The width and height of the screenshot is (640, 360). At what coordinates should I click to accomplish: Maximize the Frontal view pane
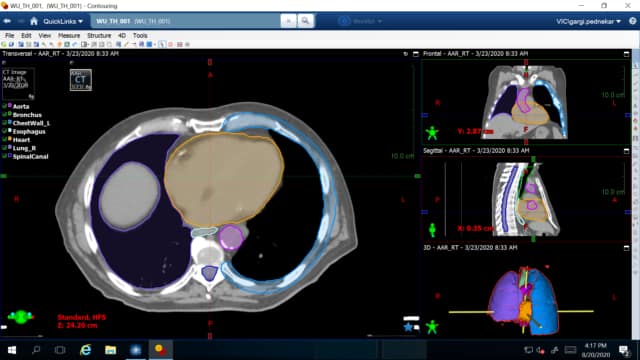627,54
